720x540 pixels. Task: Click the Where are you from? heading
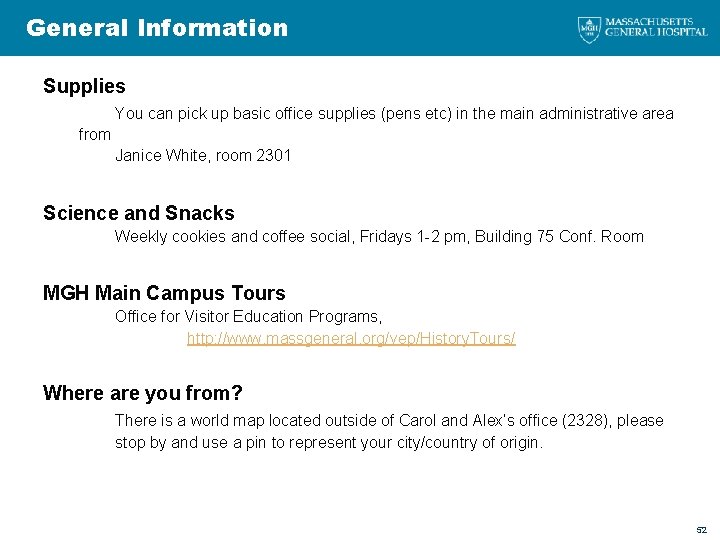[x=142, y=393]
